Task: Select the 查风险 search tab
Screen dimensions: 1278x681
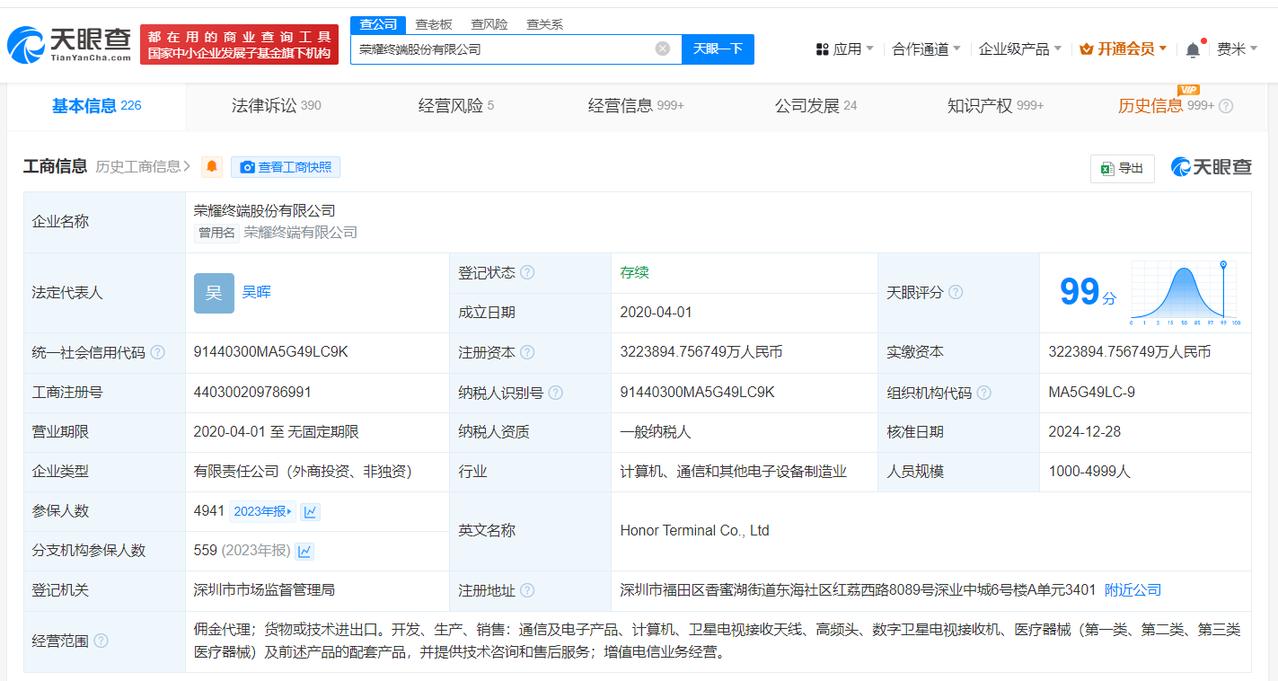Action: [489, 24]
